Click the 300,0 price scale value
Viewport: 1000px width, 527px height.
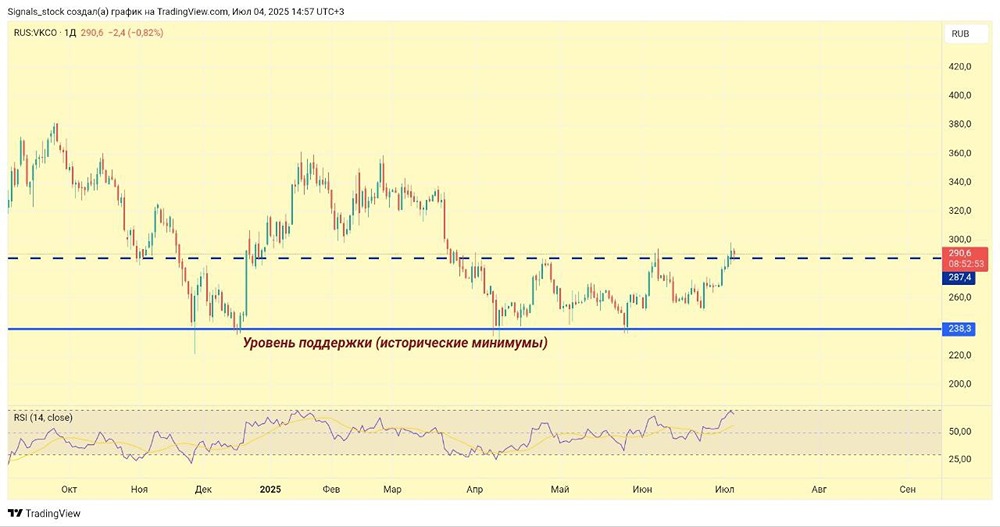(960, 239)
